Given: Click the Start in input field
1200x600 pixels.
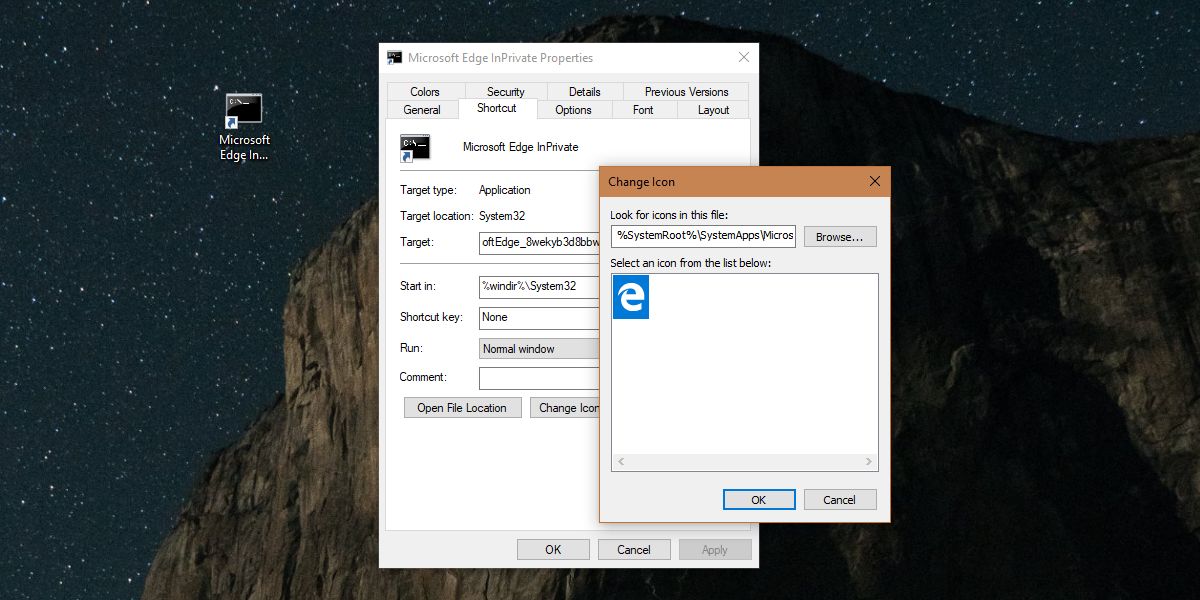Looking at the screenshot, I should coord(539,286).
